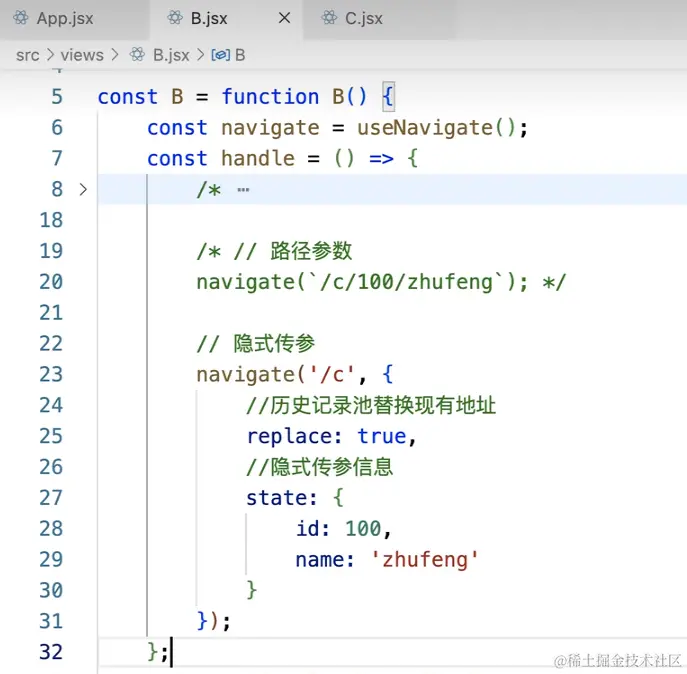Click the 路径参数 comment text
687x674 pixels.
[x=311, y=251]
